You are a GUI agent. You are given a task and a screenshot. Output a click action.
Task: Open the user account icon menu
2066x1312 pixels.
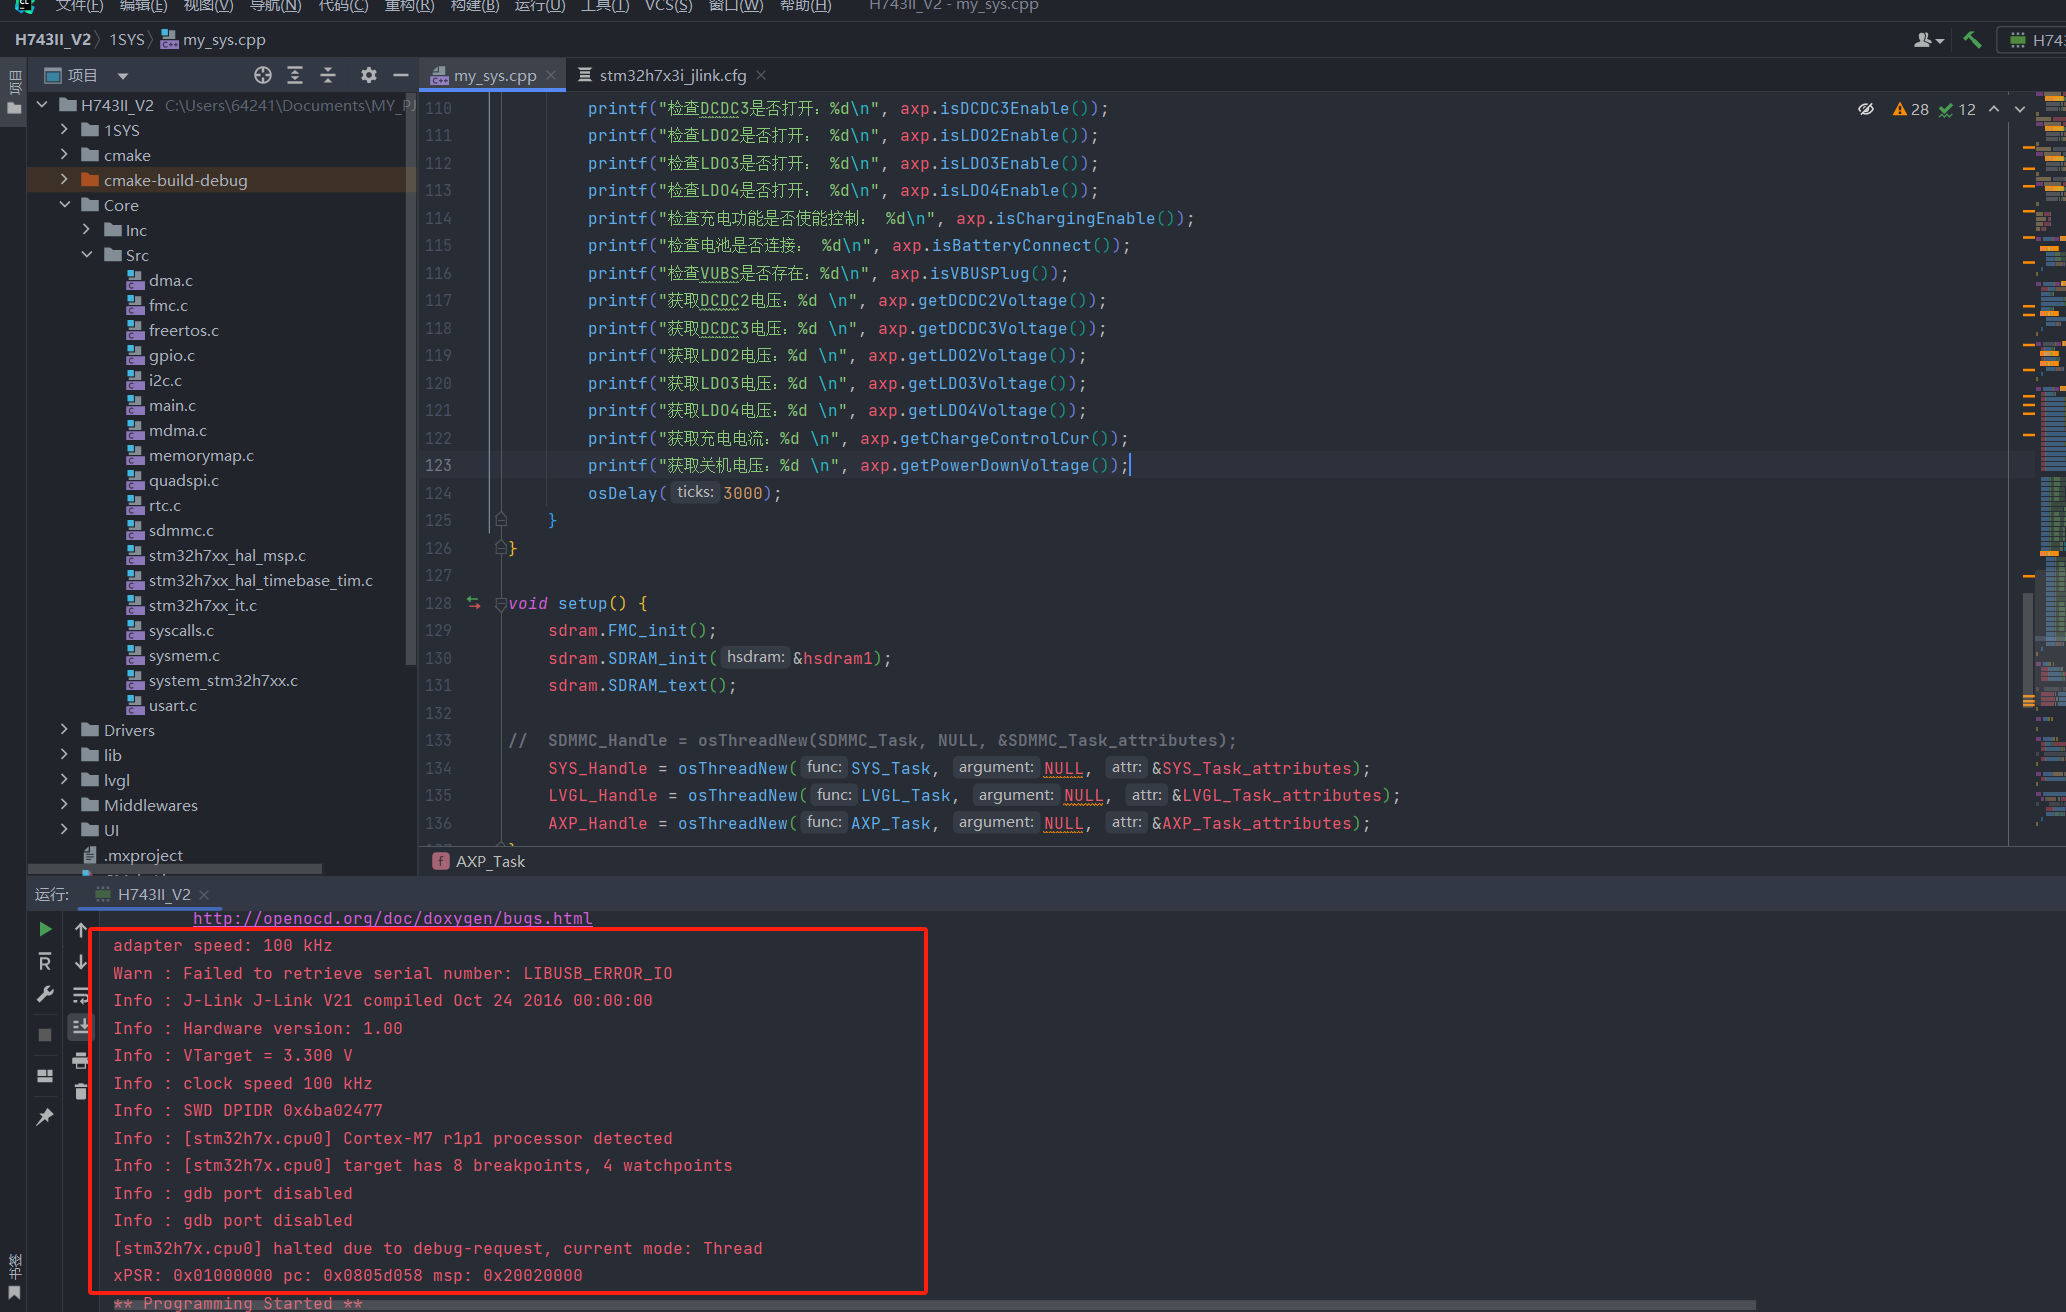pos(1928,40)
